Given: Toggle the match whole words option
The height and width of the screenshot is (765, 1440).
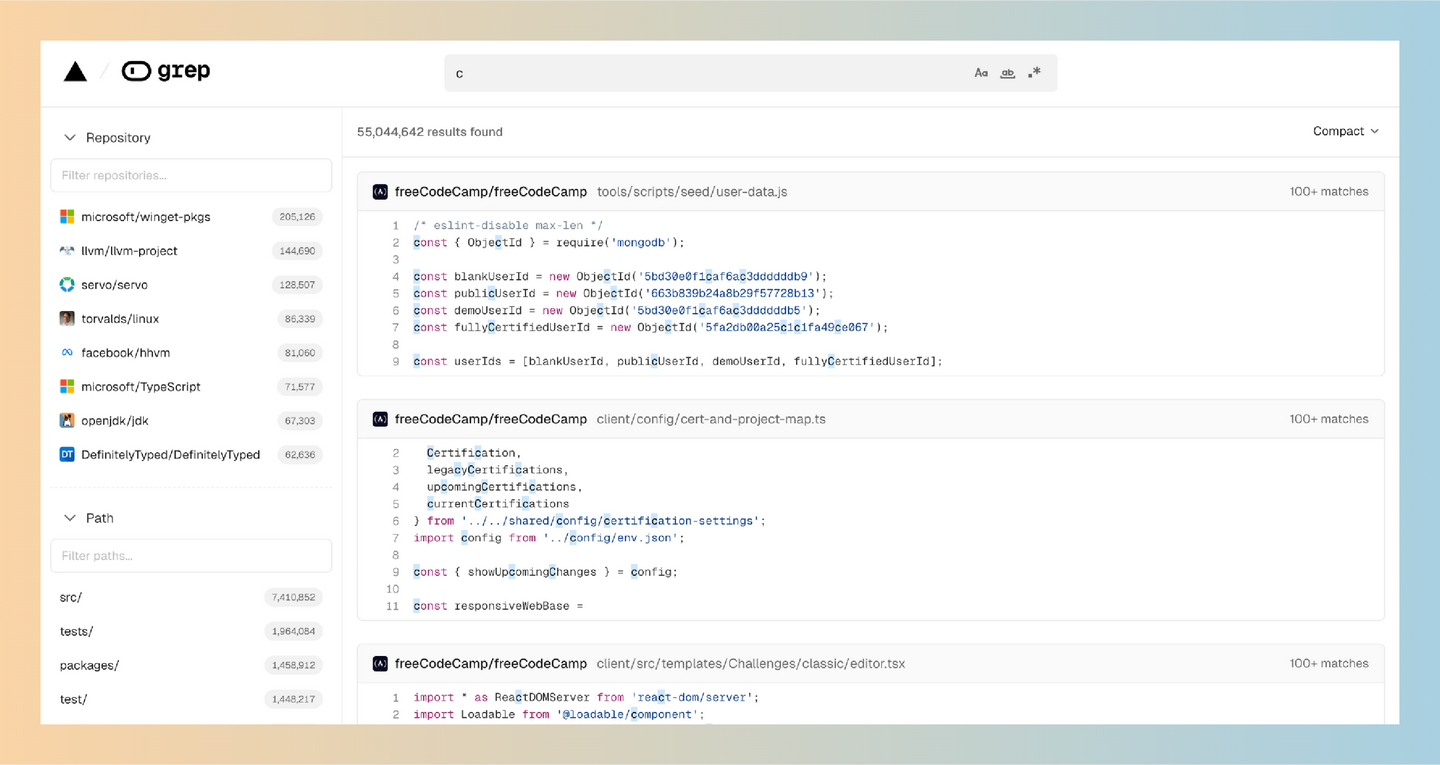Looking at the screenshot, I should tap(1008, 73).
